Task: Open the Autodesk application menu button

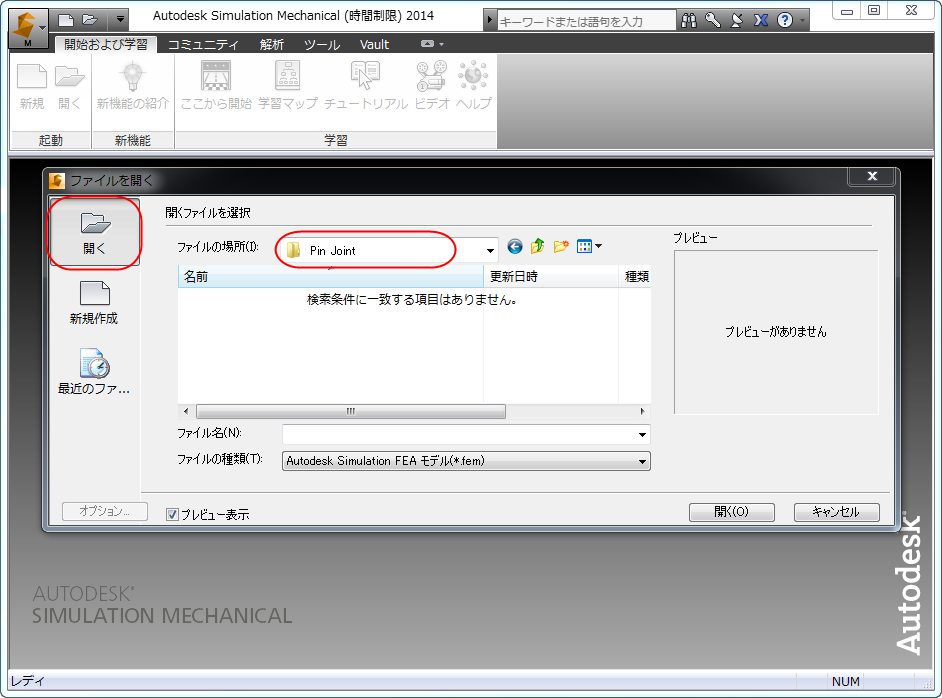Action: point(28,28)
